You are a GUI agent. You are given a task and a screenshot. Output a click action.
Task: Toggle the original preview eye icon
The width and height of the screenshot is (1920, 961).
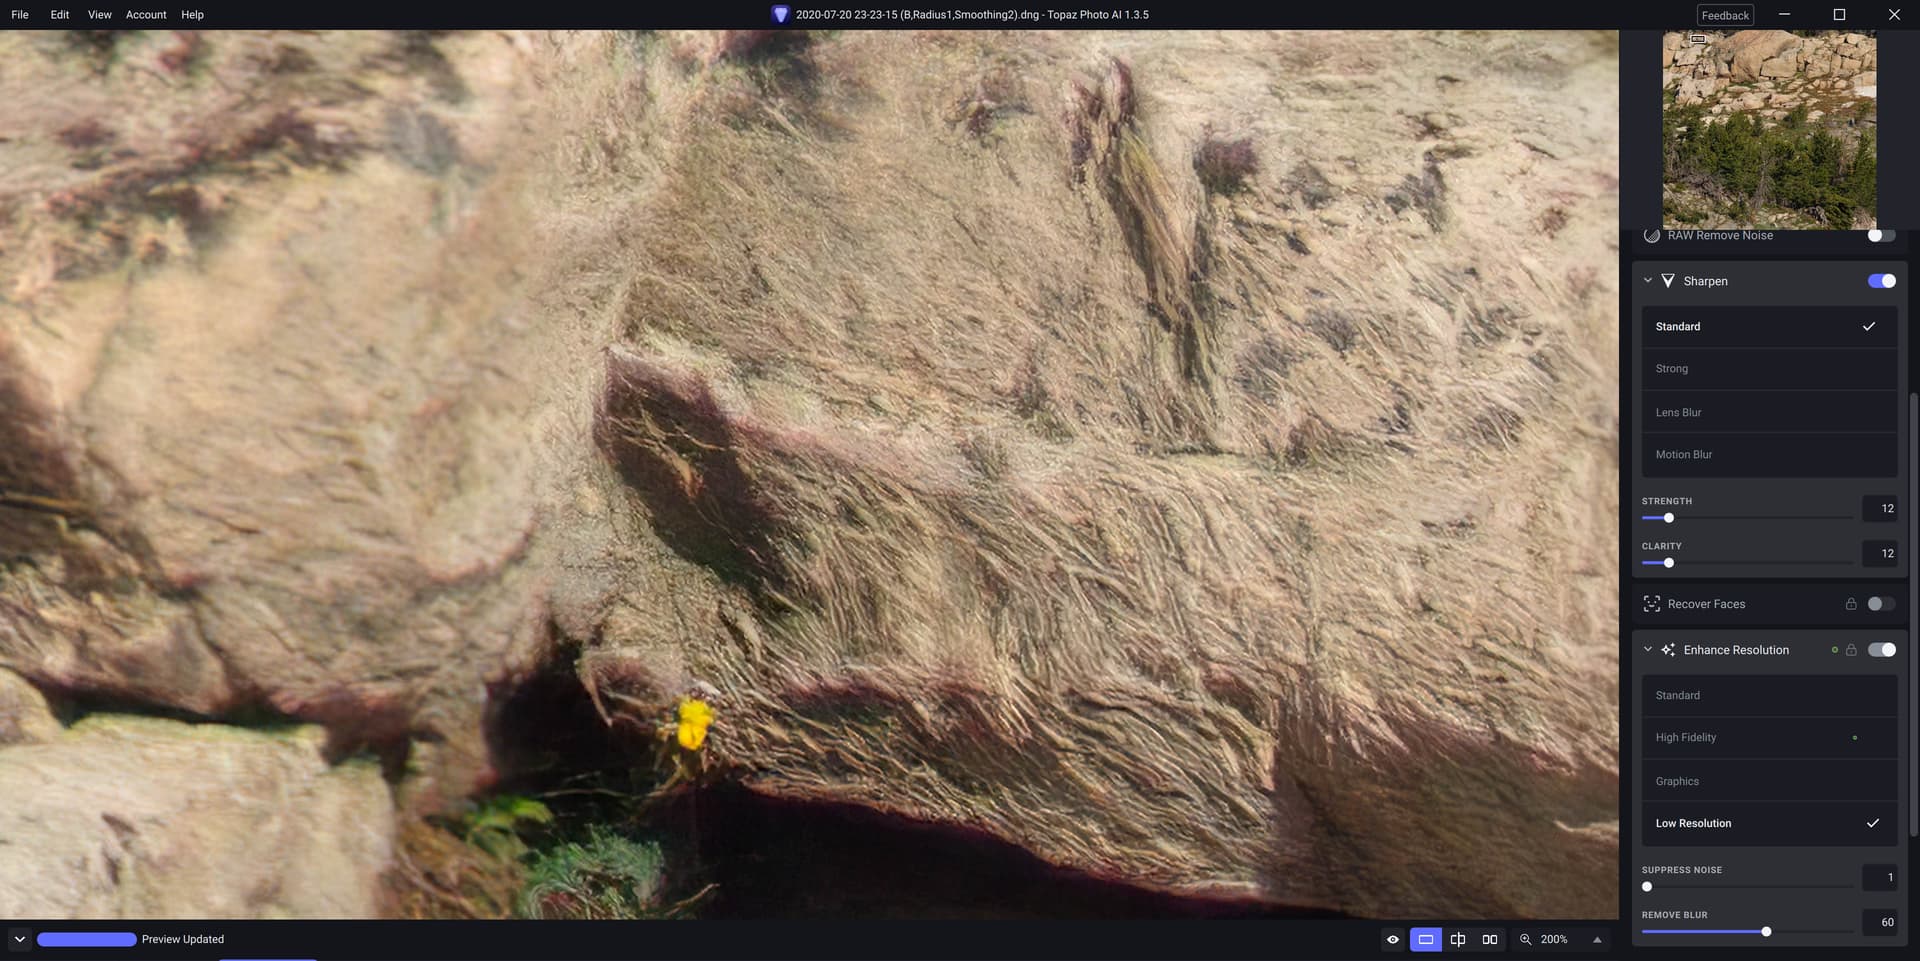pyautogui.click(x=1392, y=939)
